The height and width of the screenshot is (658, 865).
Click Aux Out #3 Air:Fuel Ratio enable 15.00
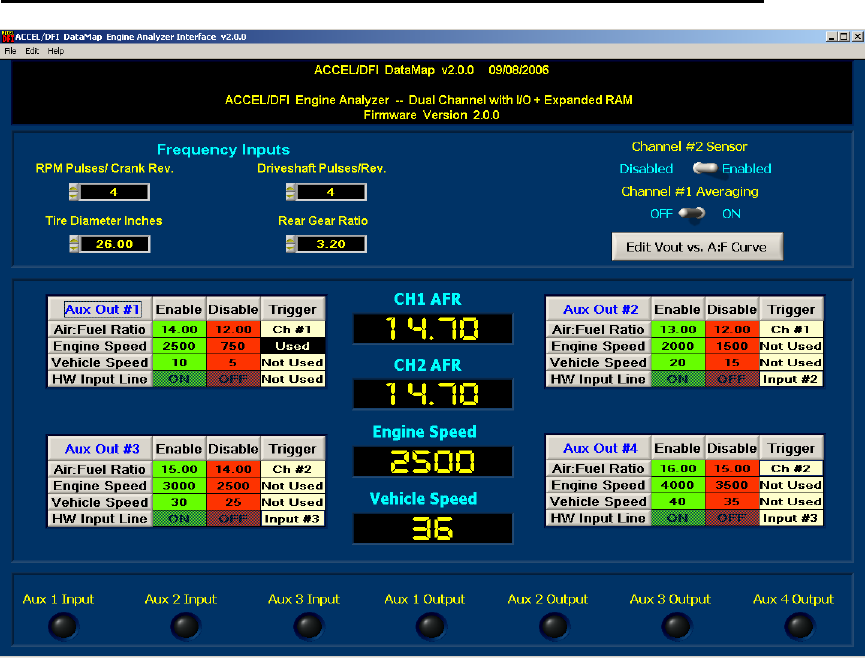[179, 469]
